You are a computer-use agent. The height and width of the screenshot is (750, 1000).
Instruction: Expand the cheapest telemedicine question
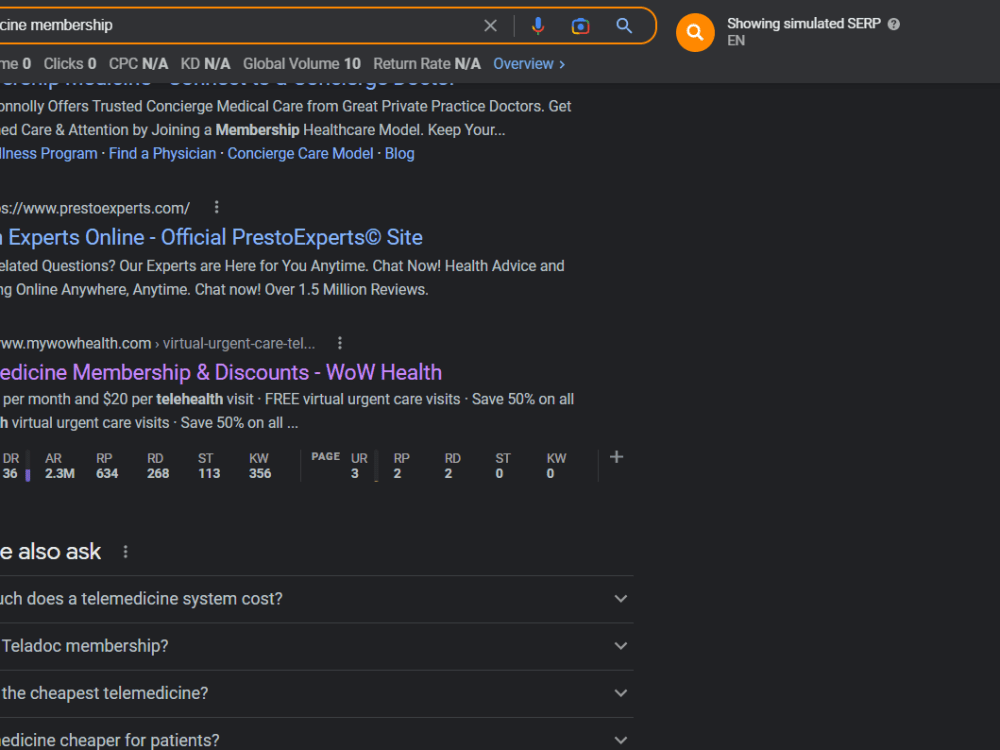(316, 693)
